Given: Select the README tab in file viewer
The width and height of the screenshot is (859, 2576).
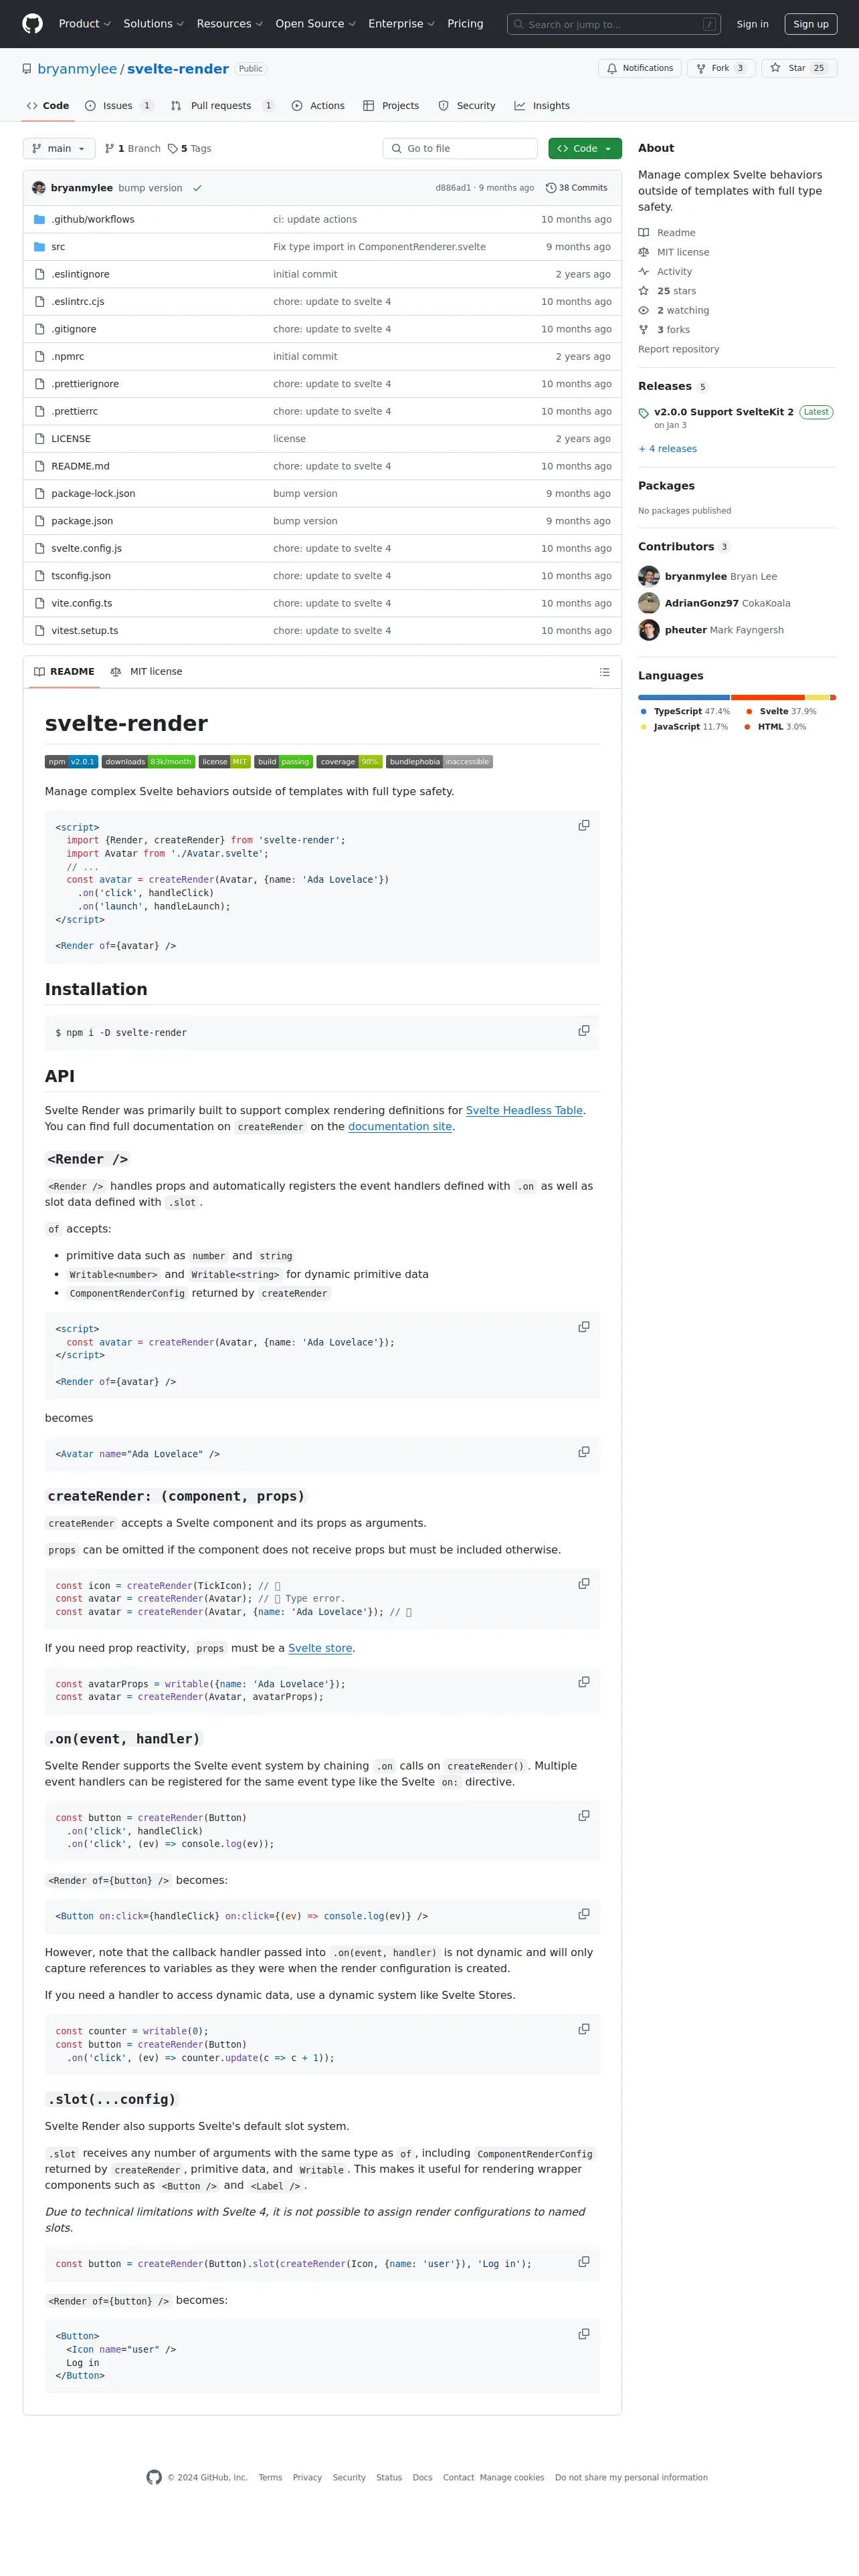Looking at the screenshot, I should click(64, 672).
